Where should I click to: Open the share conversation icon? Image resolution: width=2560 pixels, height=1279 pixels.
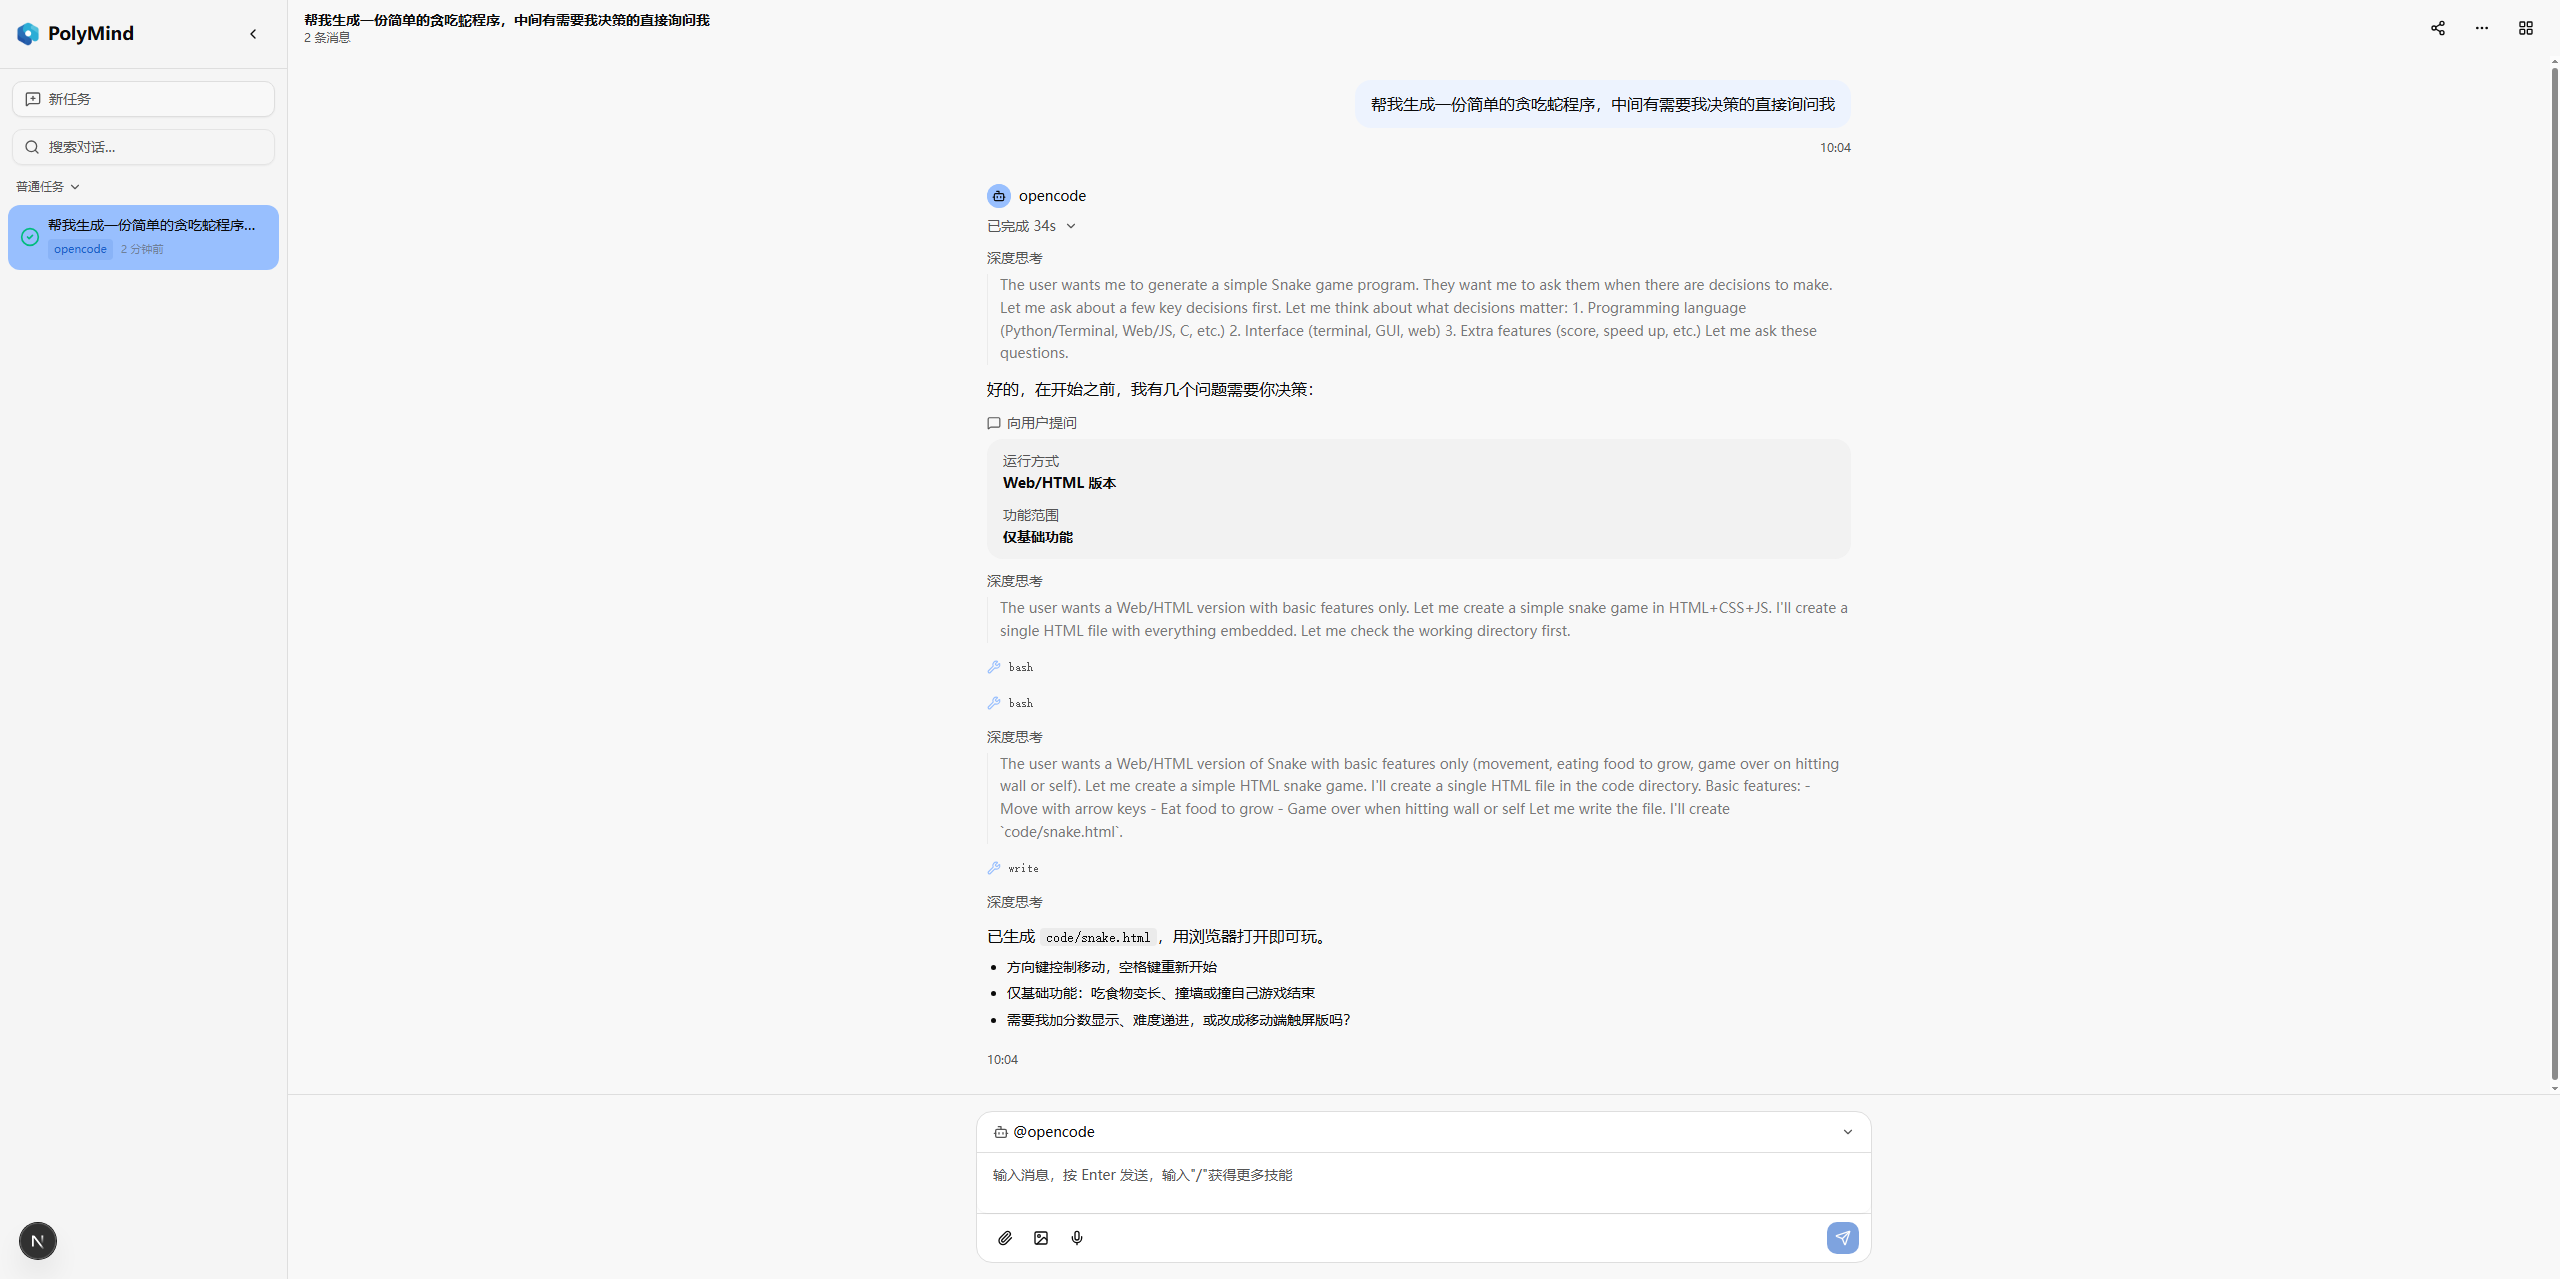point(2438,28)
